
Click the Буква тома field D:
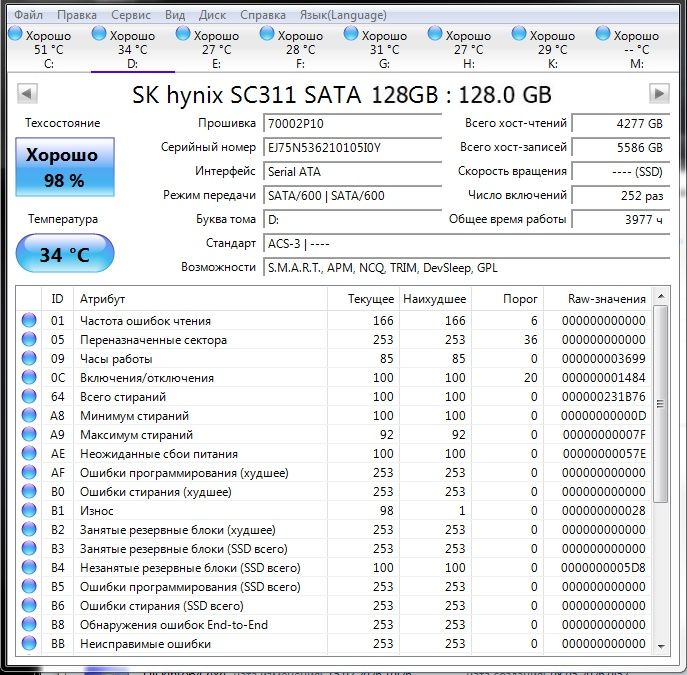[x=352, y=219]
